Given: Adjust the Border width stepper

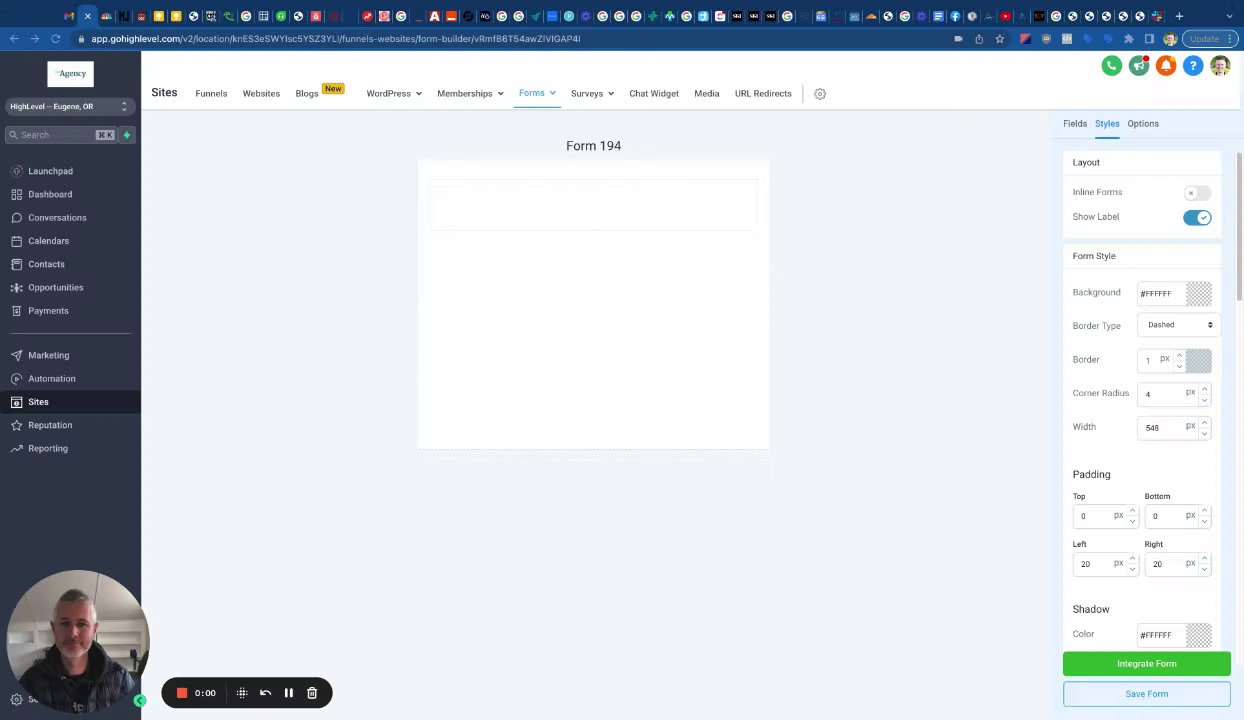Looking at the screenshot, I should tap(1179, 360).
